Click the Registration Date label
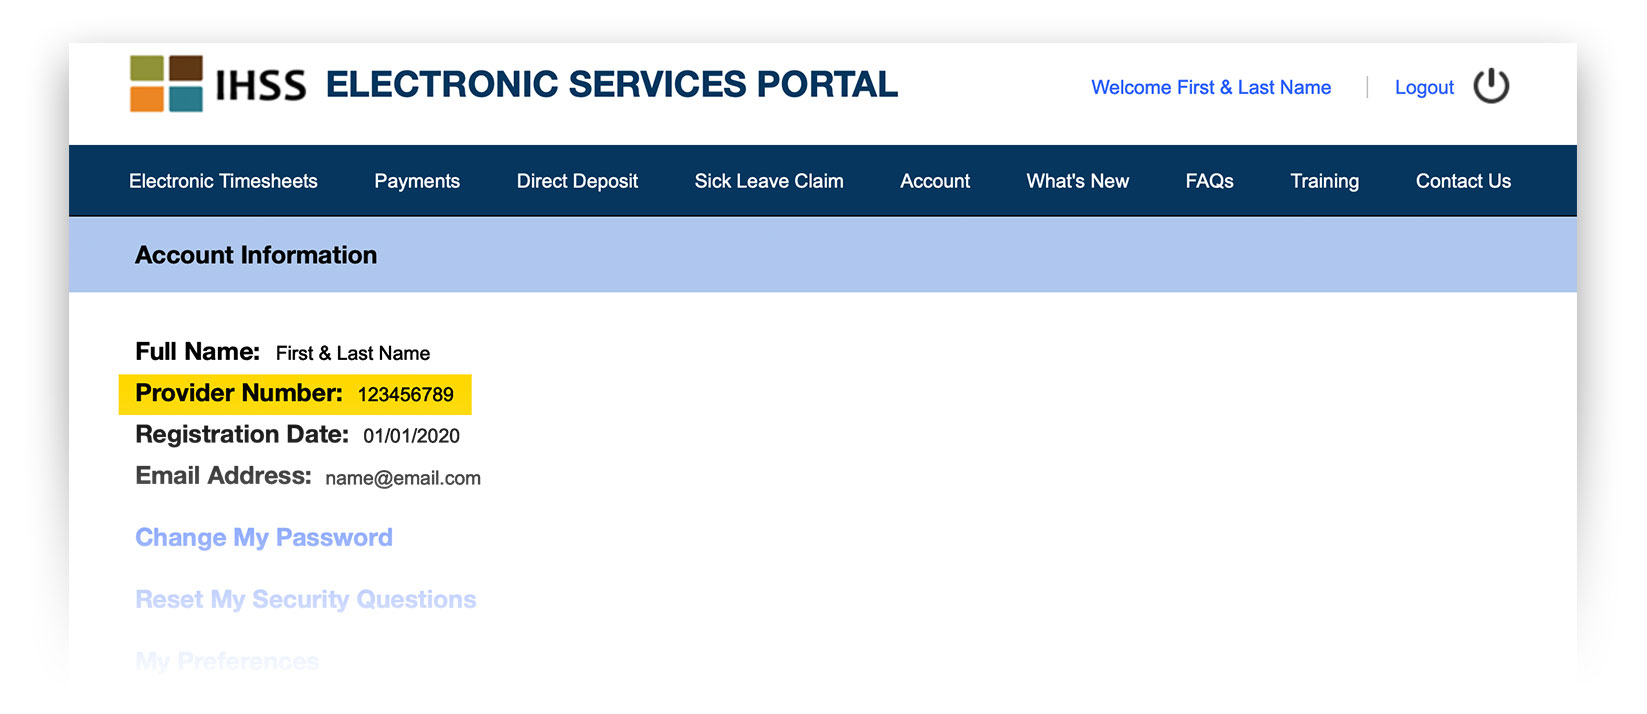 (x=242, y=435)
